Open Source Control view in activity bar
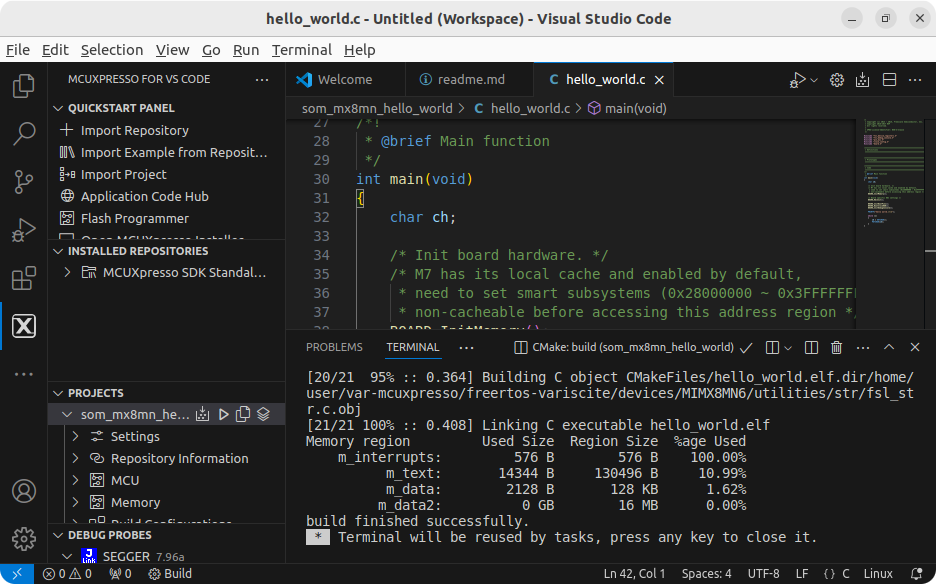 tap(23, 181)
